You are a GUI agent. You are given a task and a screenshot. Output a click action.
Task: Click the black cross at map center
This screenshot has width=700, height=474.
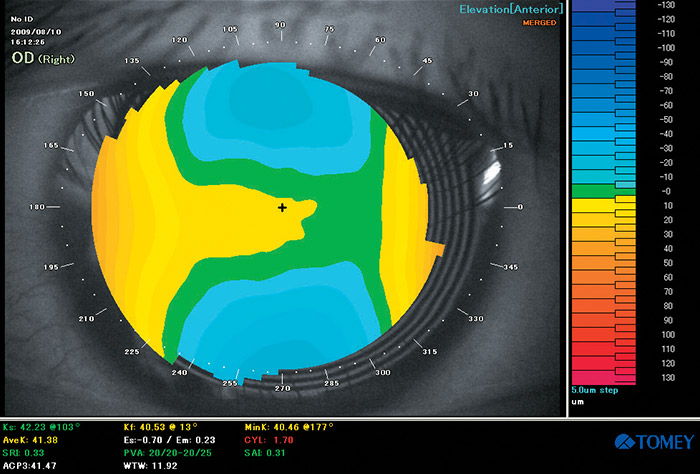(x=282, y=208)
